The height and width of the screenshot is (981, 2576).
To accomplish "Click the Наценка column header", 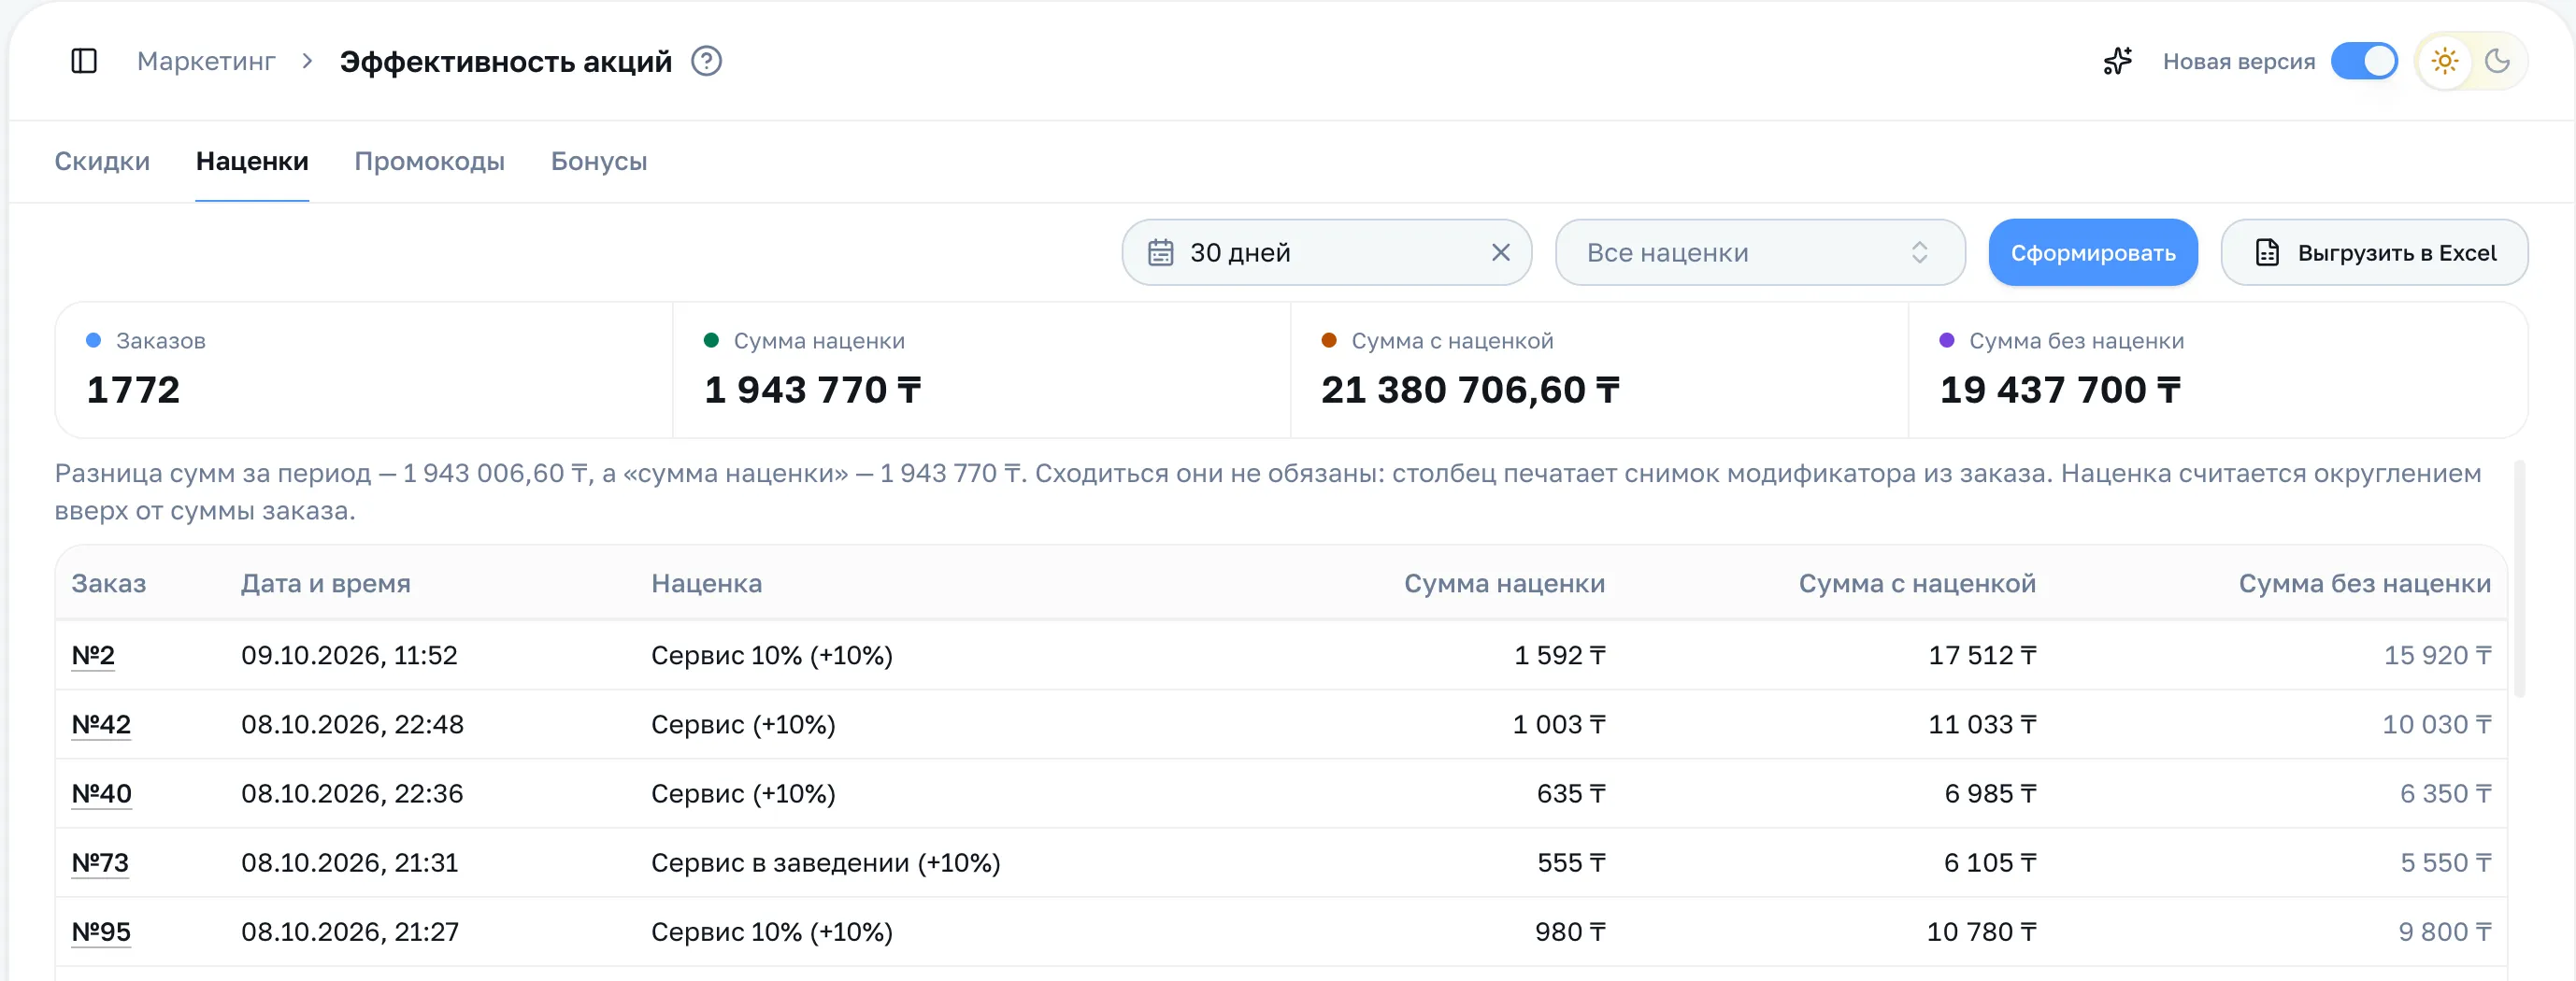I will [707, 583].
